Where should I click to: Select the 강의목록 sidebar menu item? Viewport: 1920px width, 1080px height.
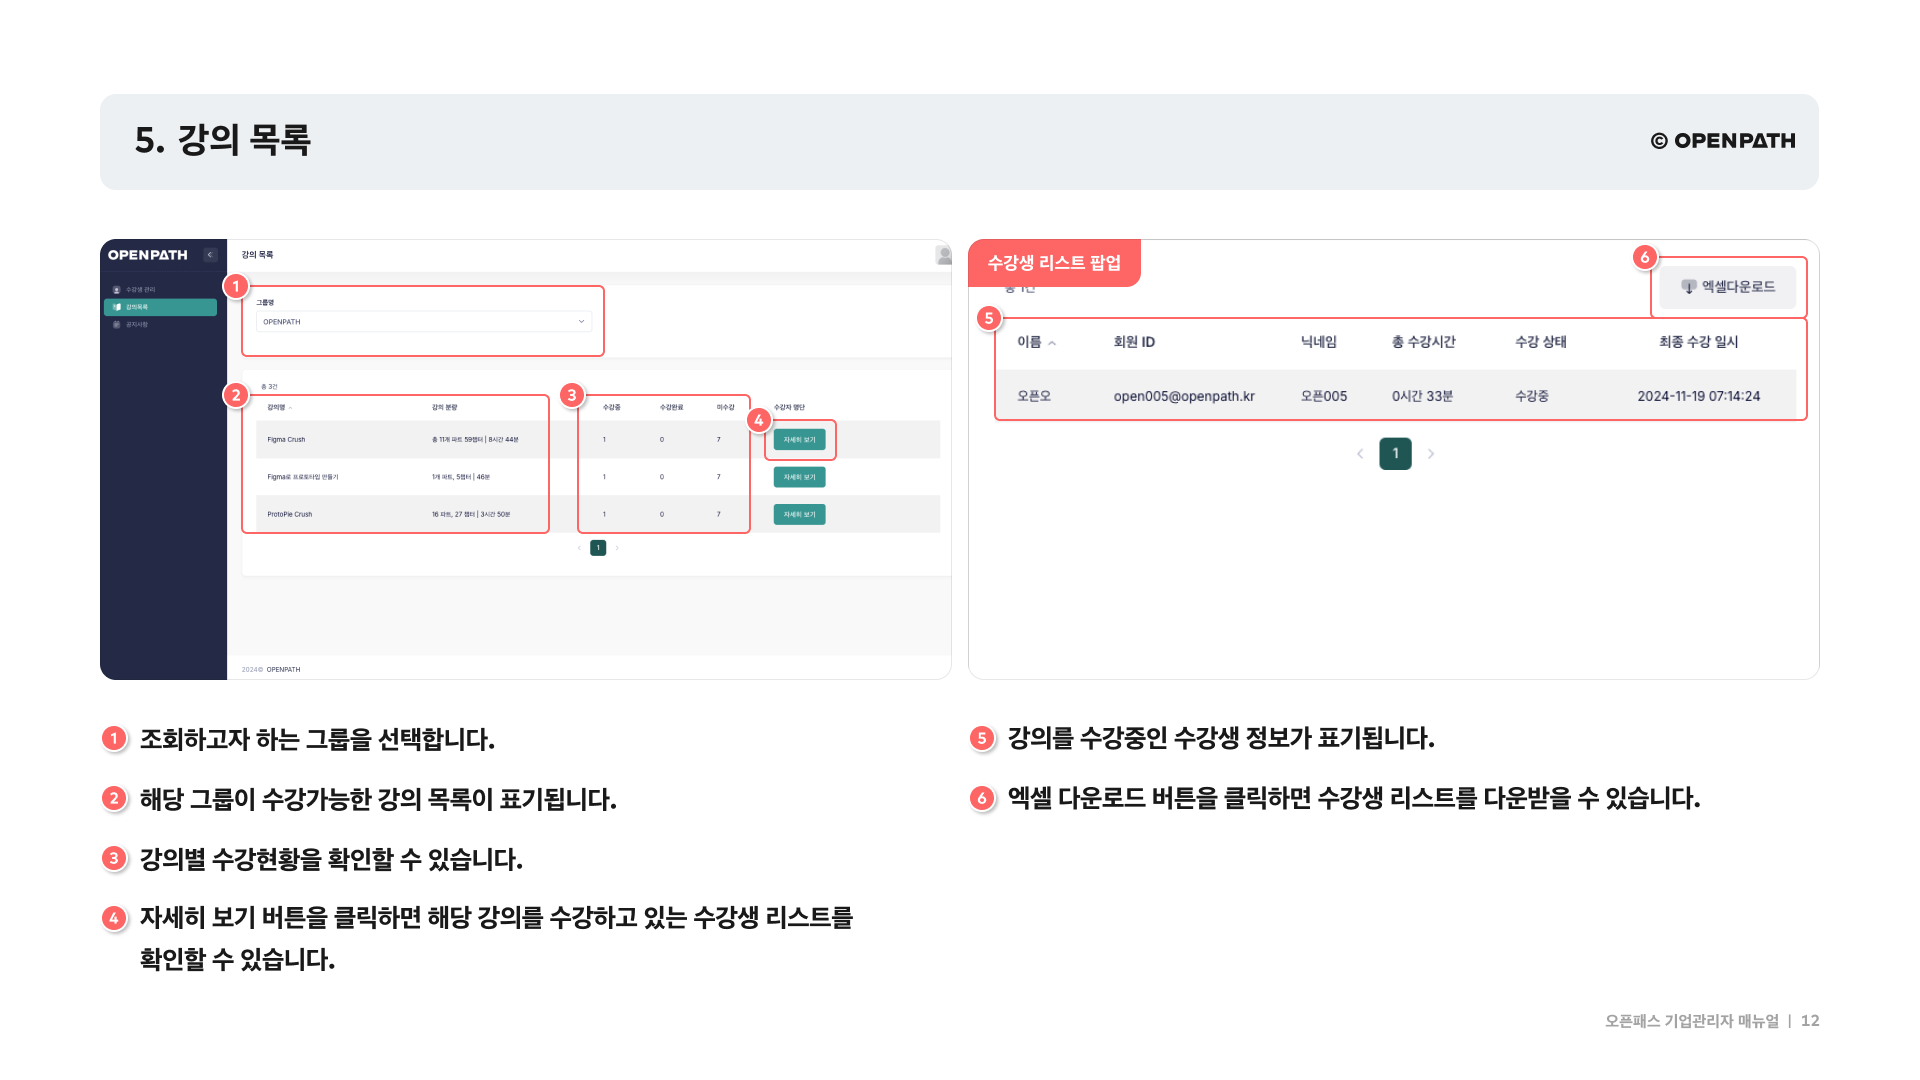[x=160, y=307]
